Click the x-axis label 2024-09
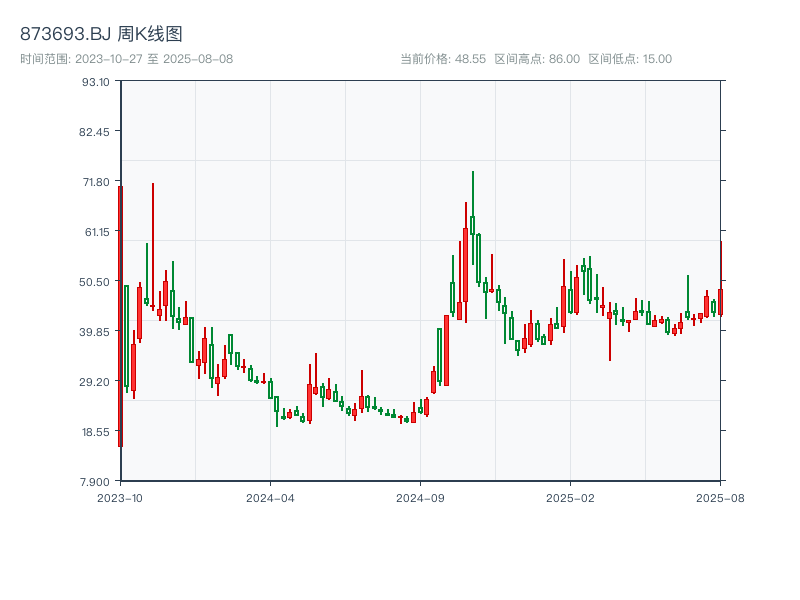Screen dimensions: 800x600 pyautogui.click(x=420, y=498)
